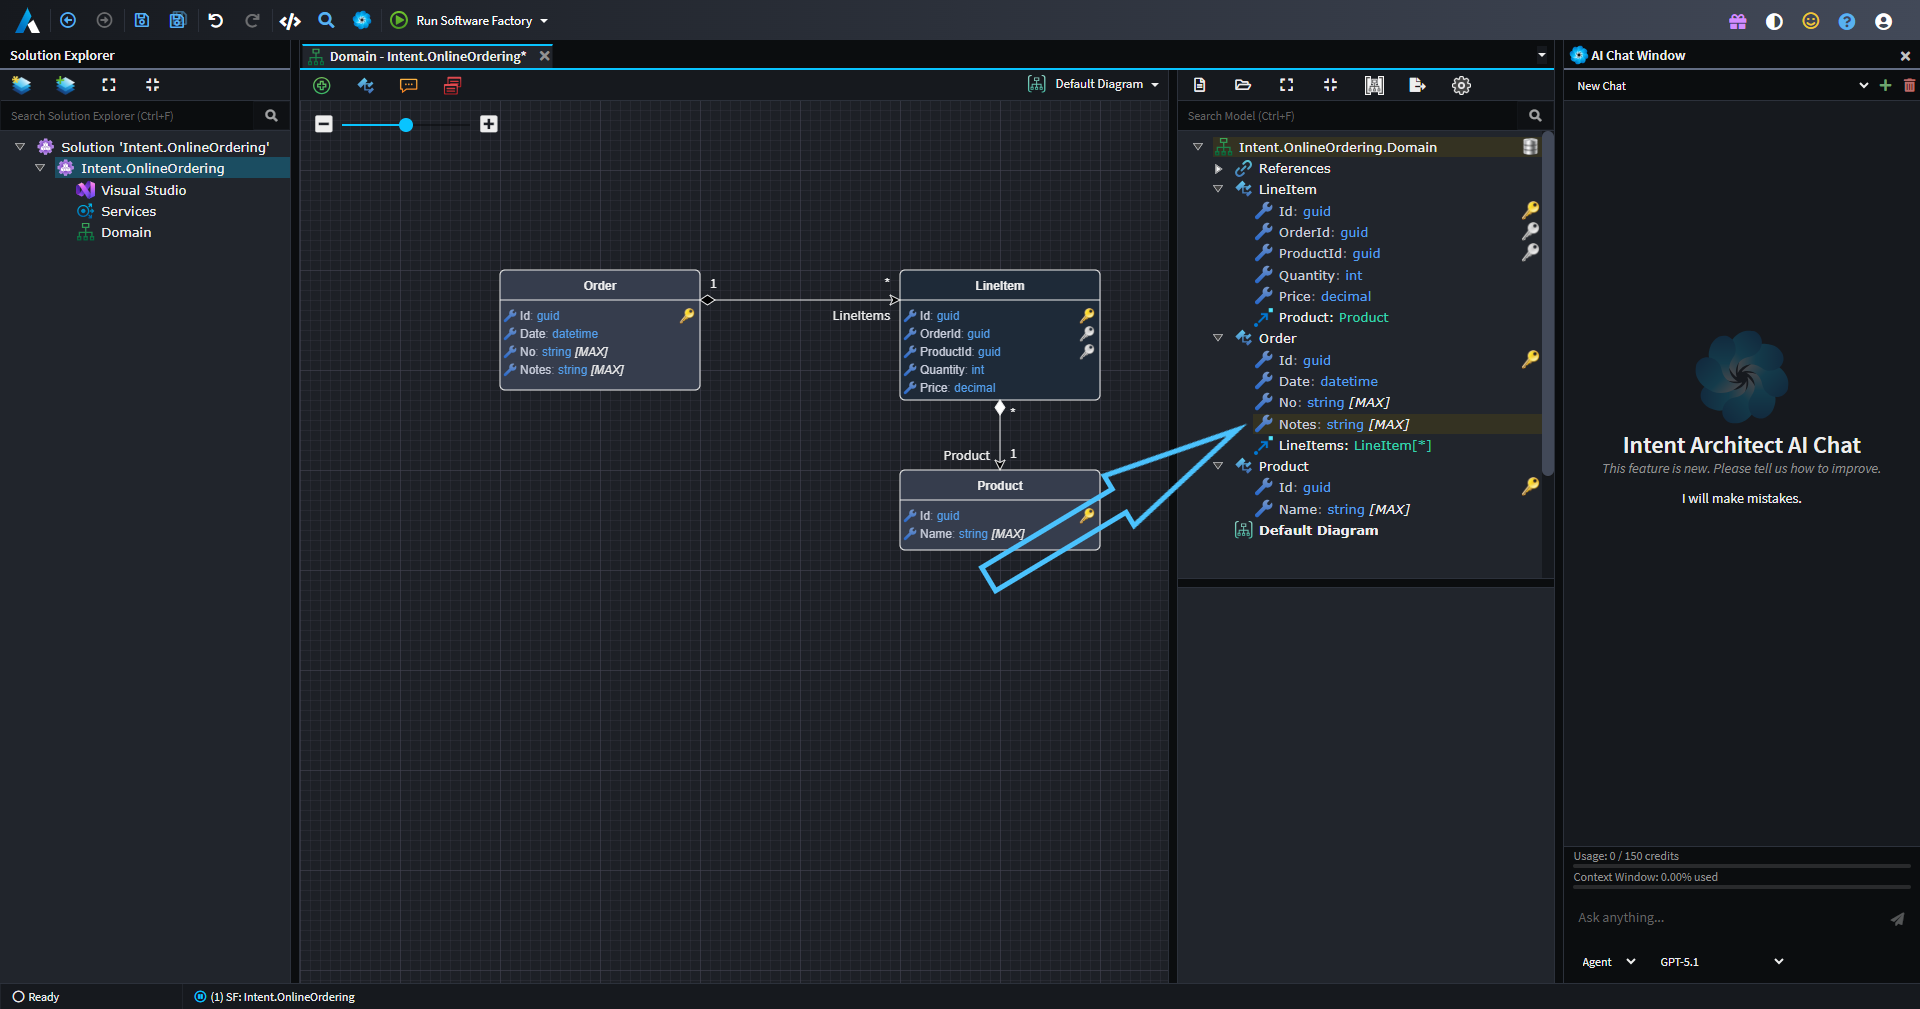The width and height of the screenshot is (1920, 1009).
Task: Open the designer settings gear icon
Action: tap(1461, 85)
